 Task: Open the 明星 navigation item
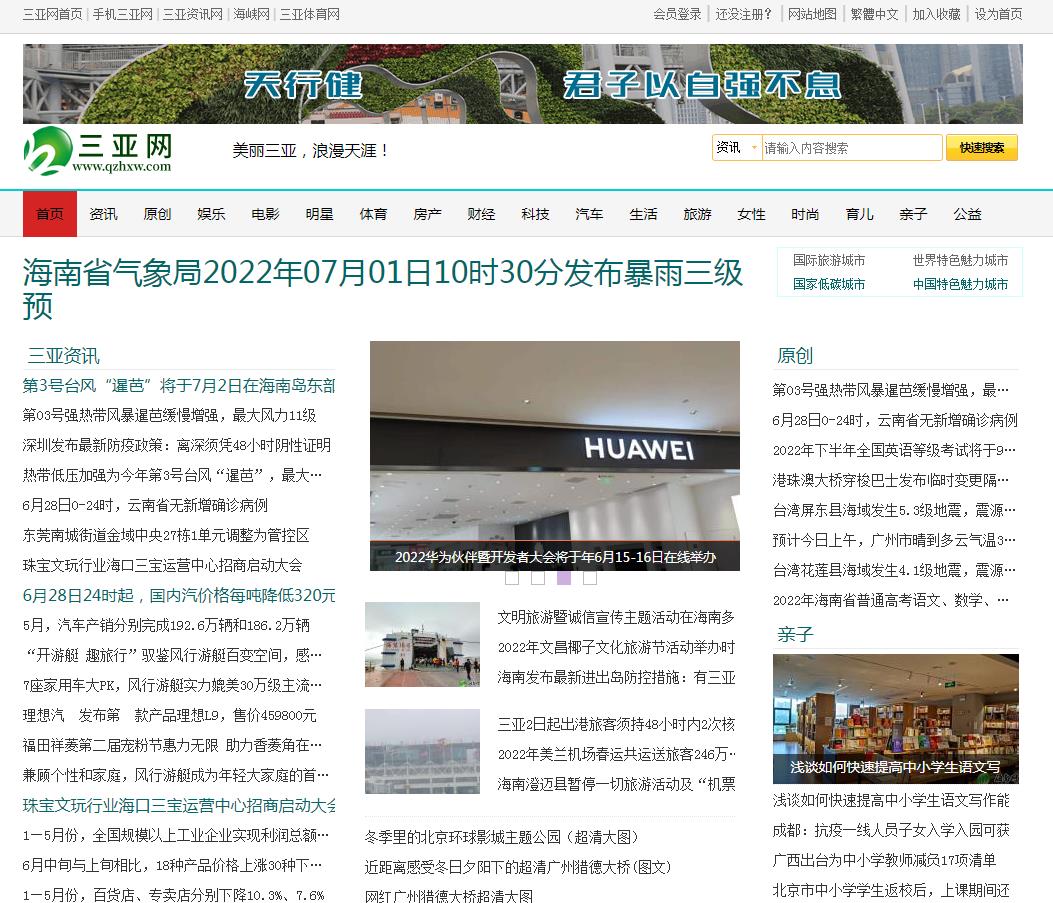pyautogui.click(x=319, y=214)
